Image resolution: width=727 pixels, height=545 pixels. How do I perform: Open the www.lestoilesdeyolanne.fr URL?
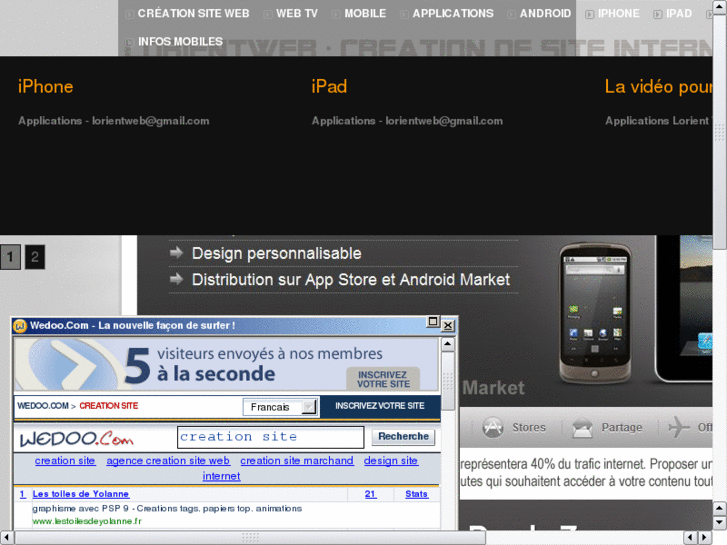pyautogui.click(x=87, y=521)
